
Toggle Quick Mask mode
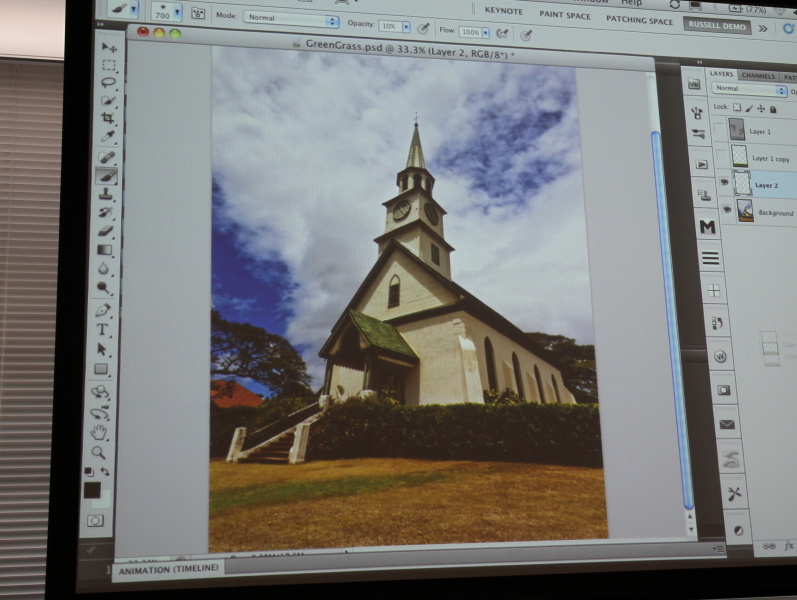(x=95, y=520)
